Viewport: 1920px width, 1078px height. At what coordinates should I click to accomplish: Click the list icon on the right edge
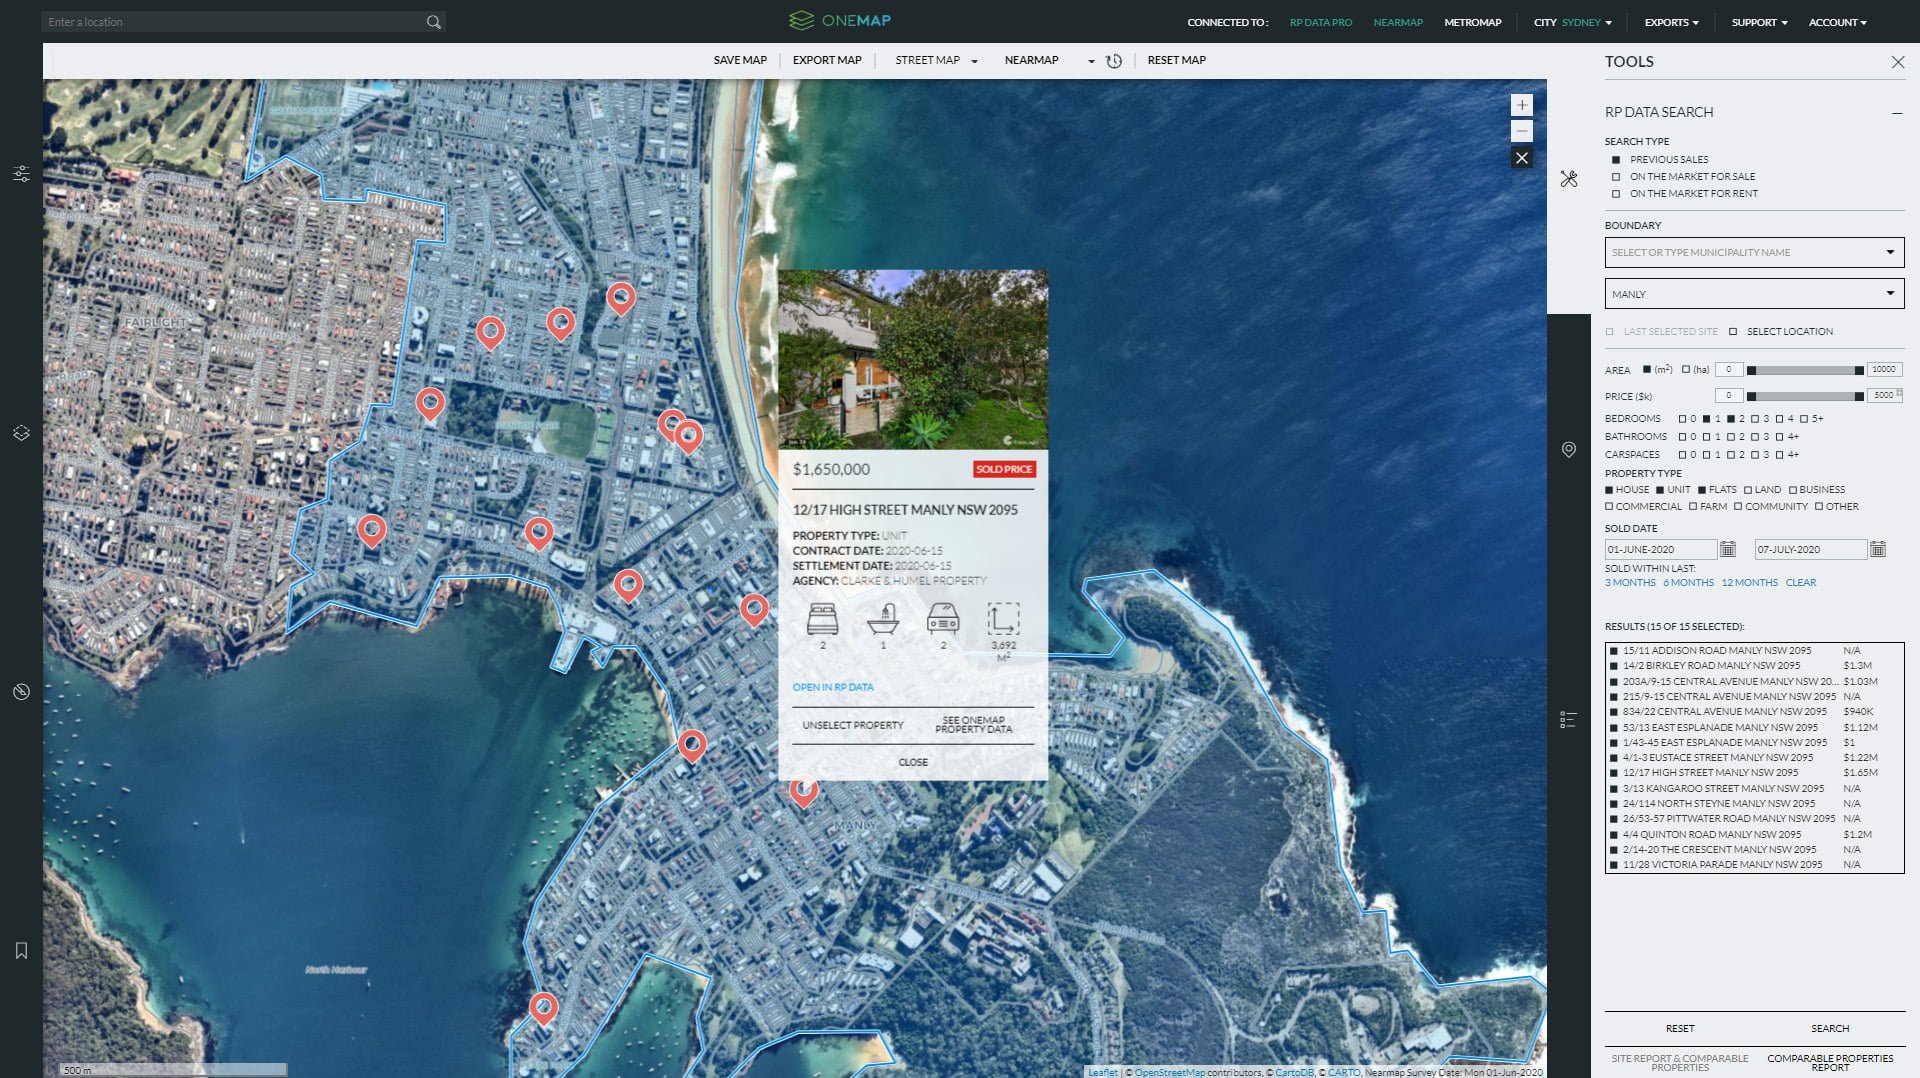[x=1567, y=719]
